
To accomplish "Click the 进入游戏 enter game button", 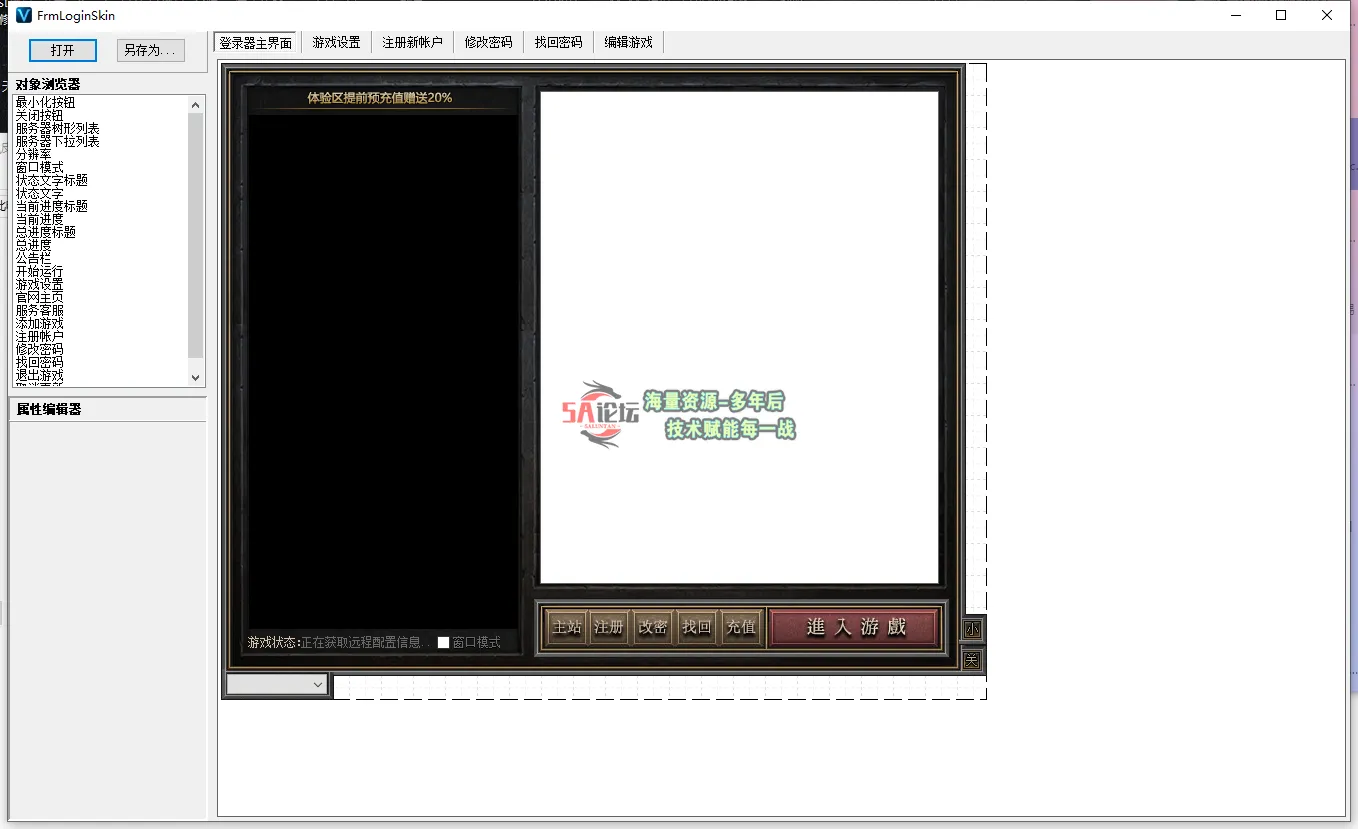I will coord(855,627).
